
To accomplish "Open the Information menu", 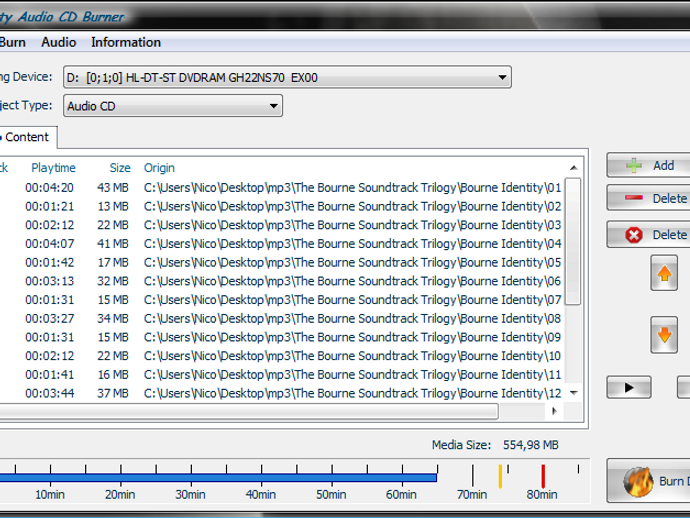I will [126, 42].
